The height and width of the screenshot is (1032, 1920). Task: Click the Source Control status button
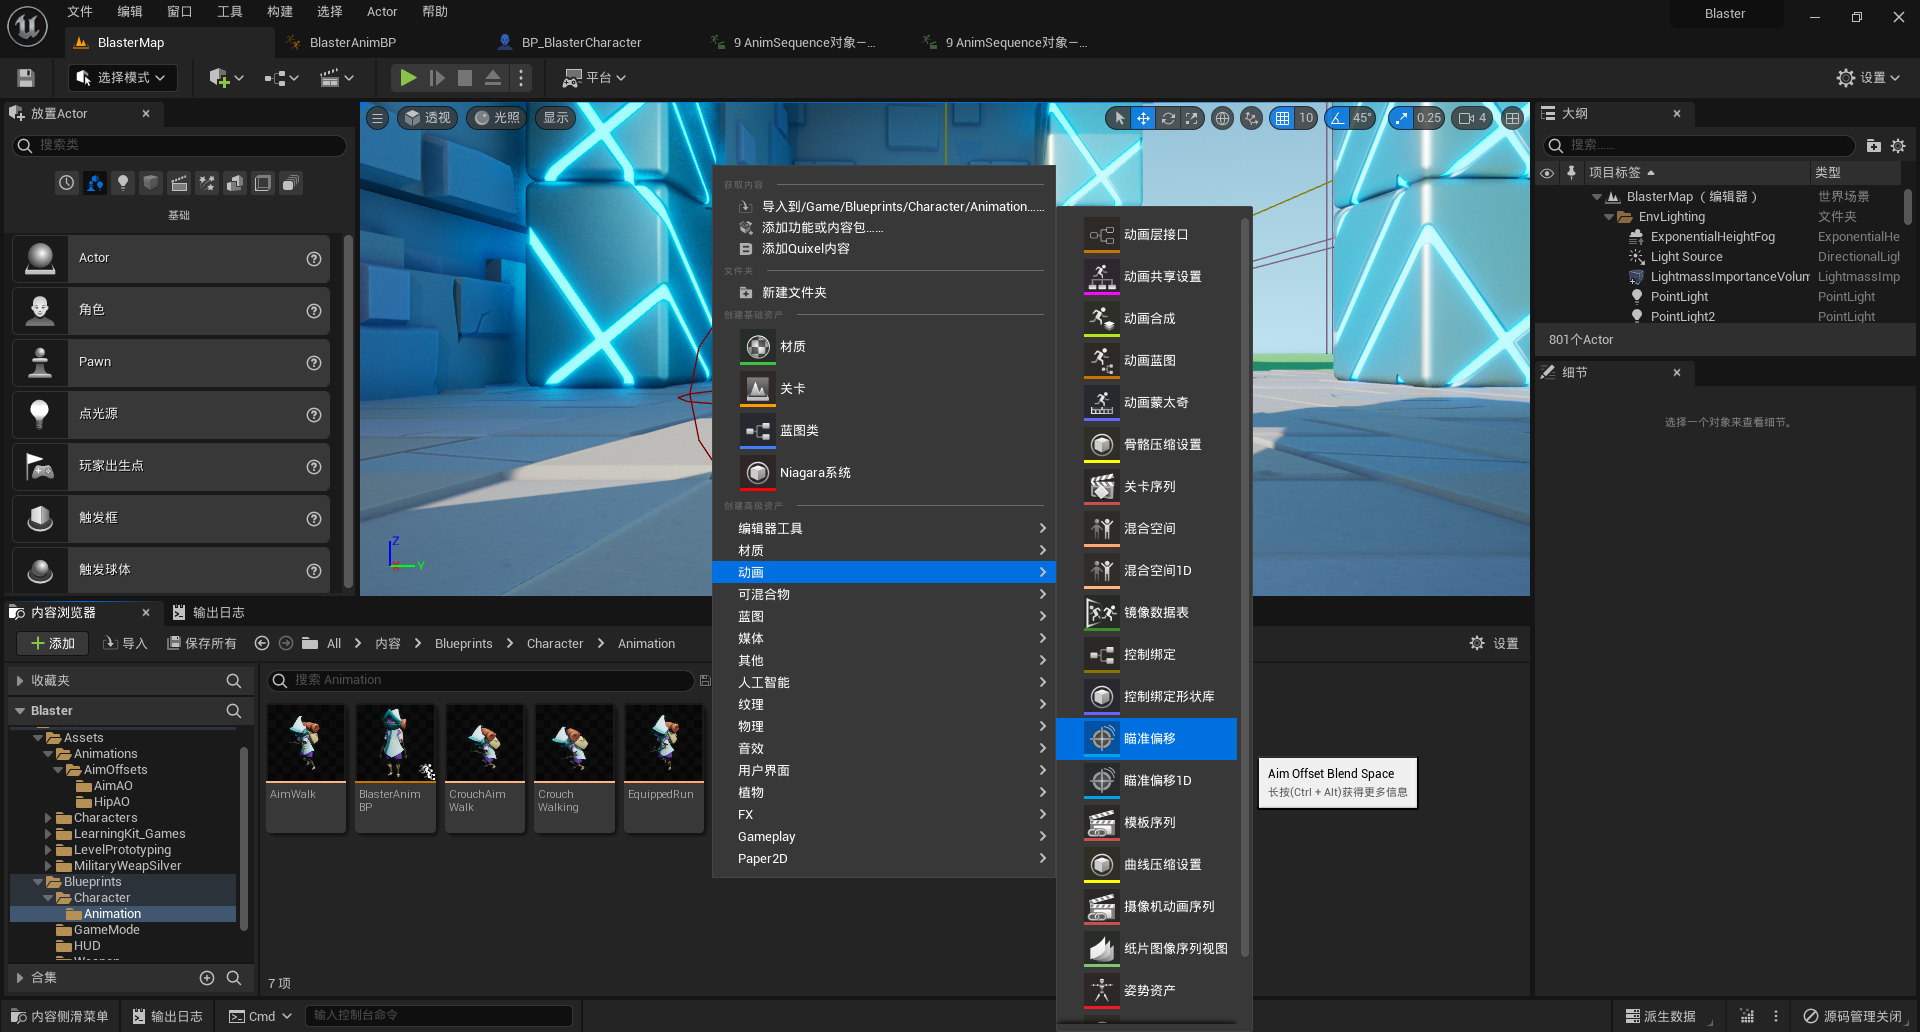coord(1853,1016)
